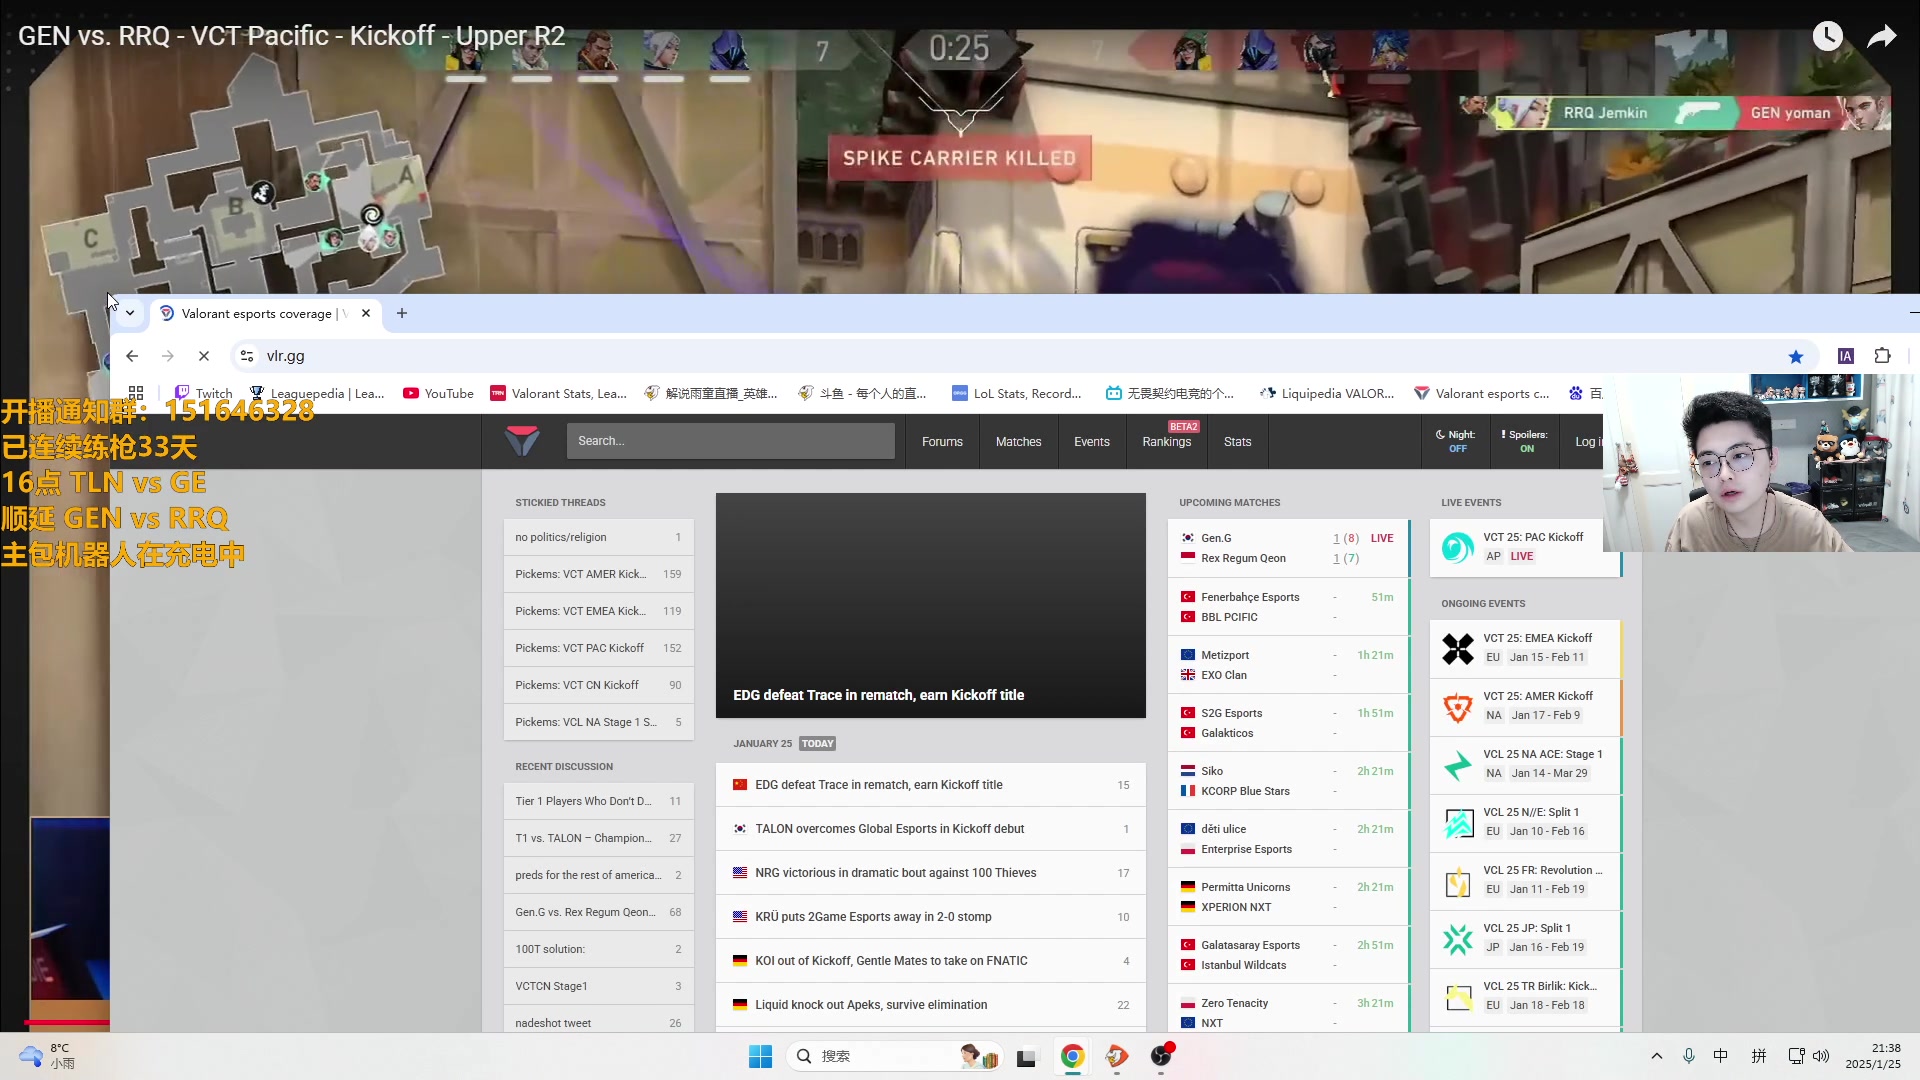This screenshot has width=1920, height=1080.
Task: Open the Liquipedia VALORANT bookmark
Action: coord(1327,393)
